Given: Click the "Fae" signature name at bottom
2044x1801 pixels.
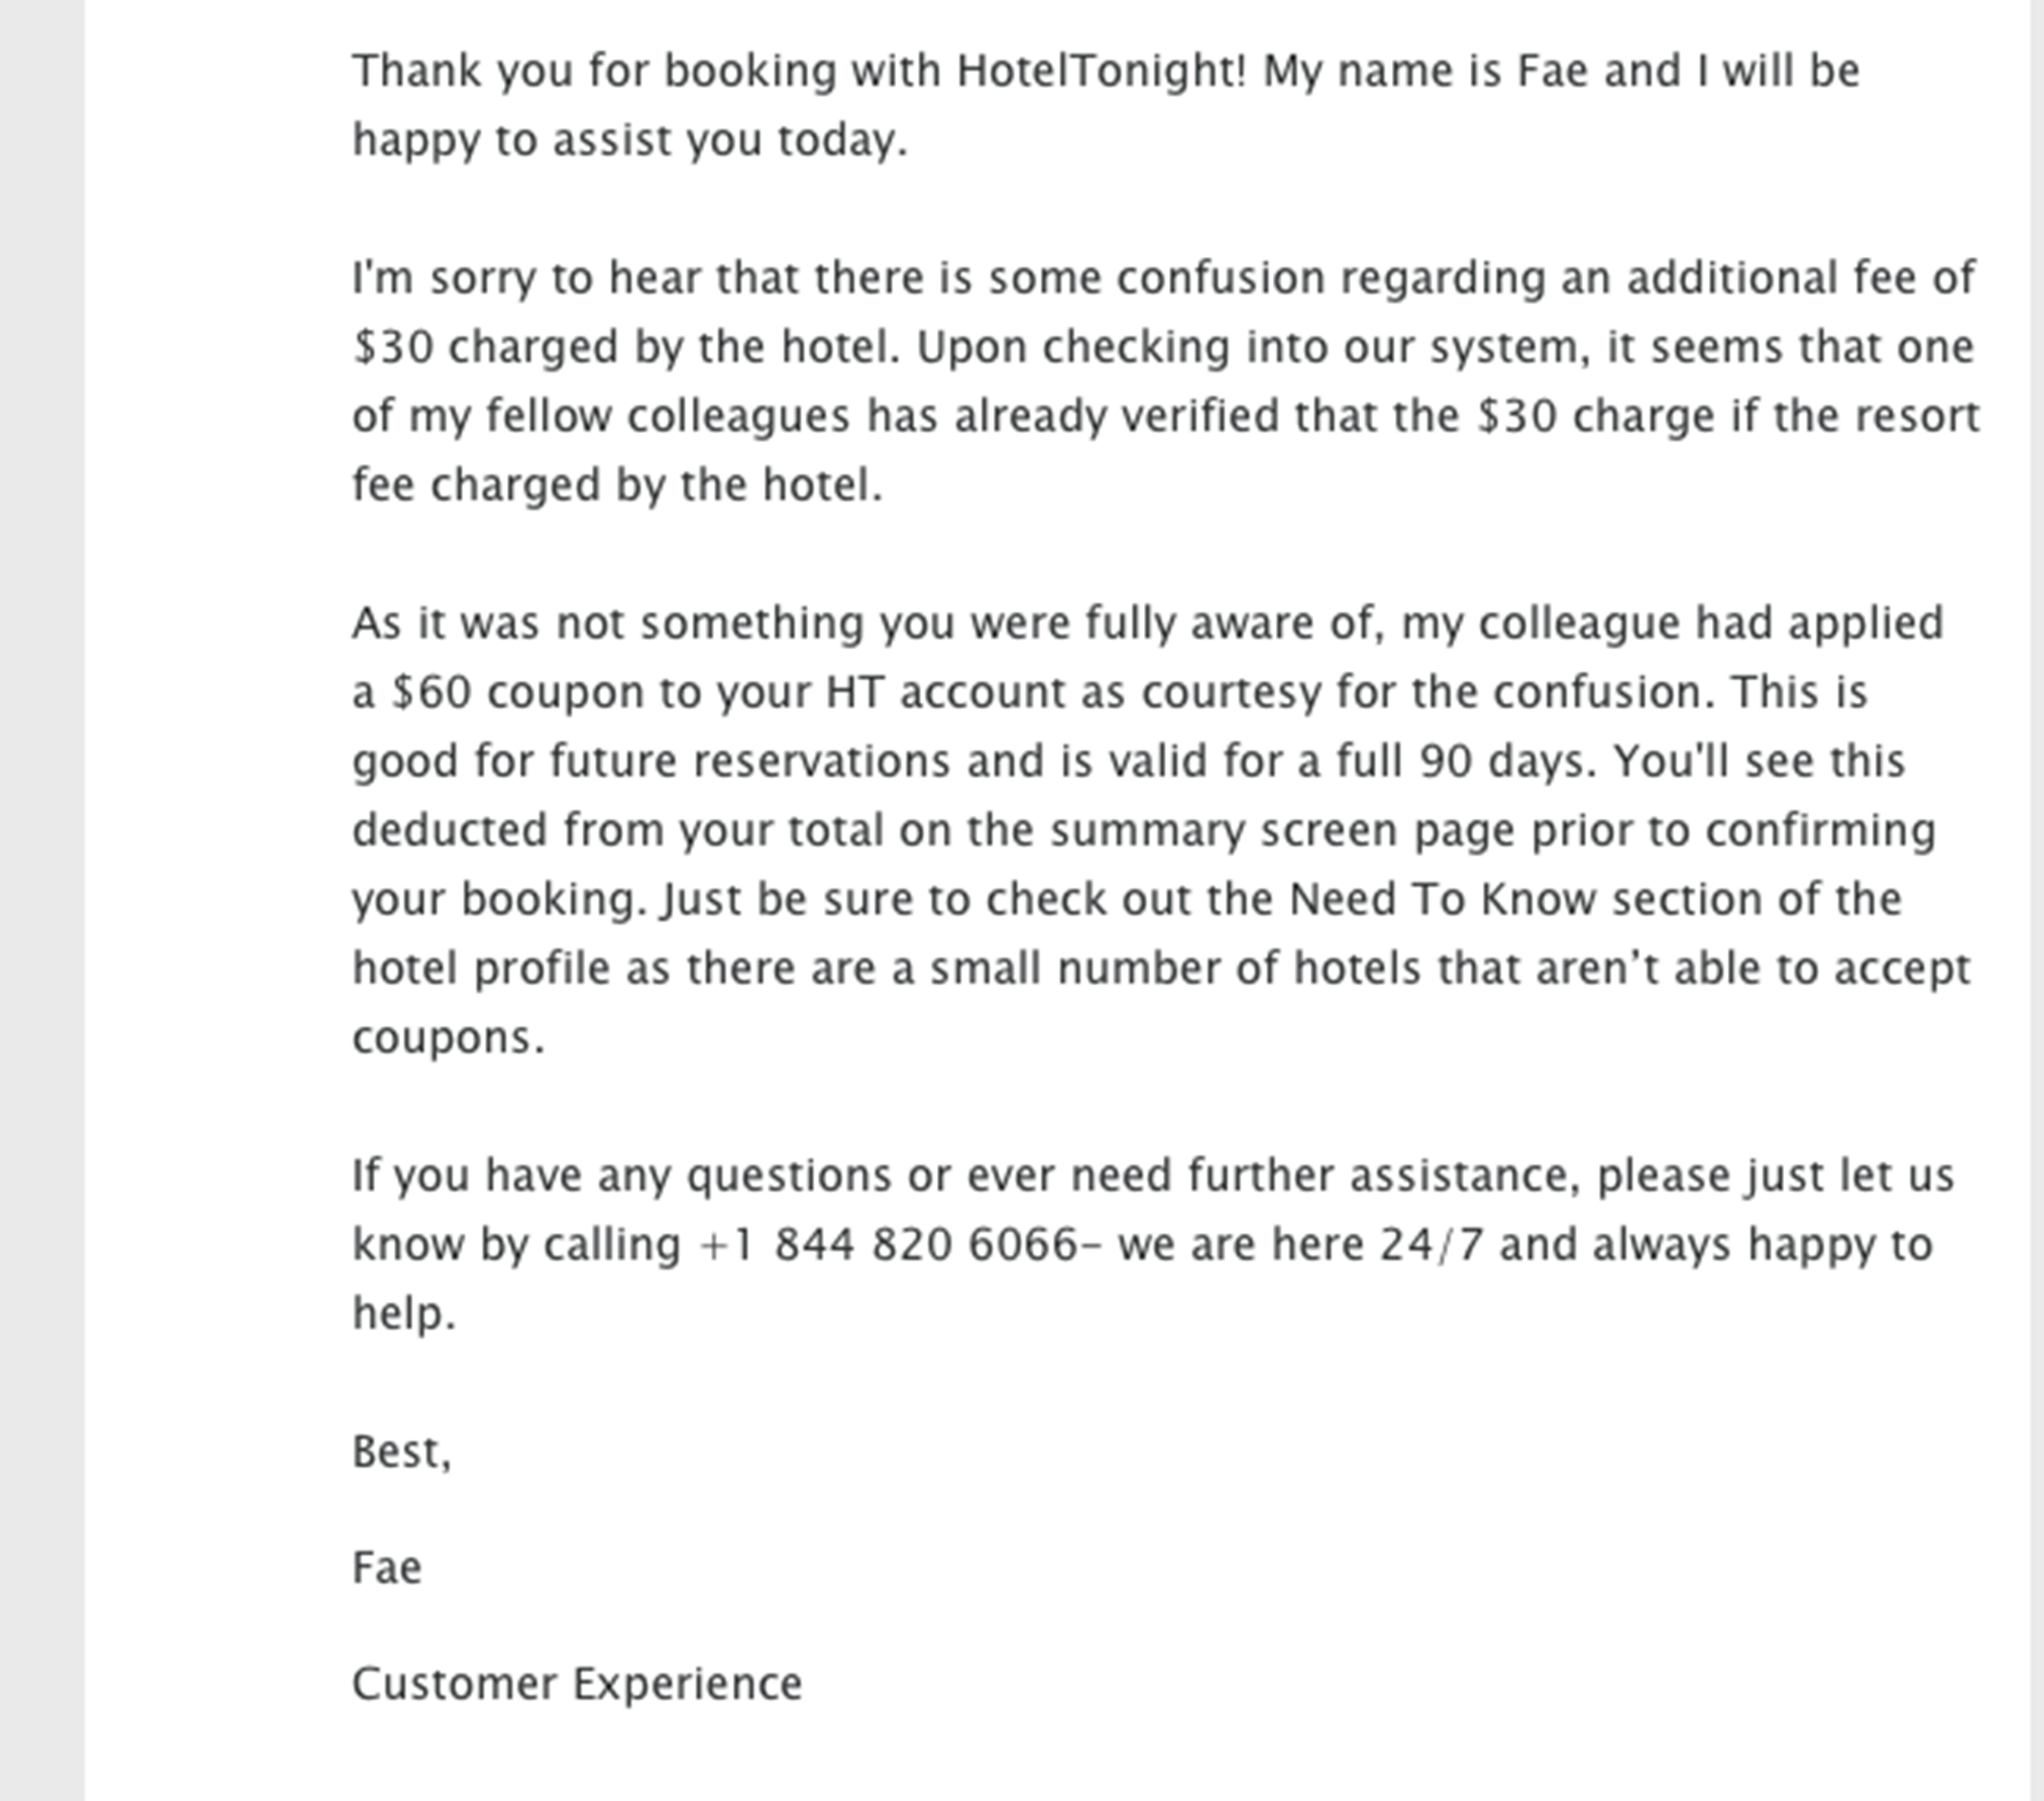Looking at the screenshot, I should pyautogui.click(x=387, y=1568).
